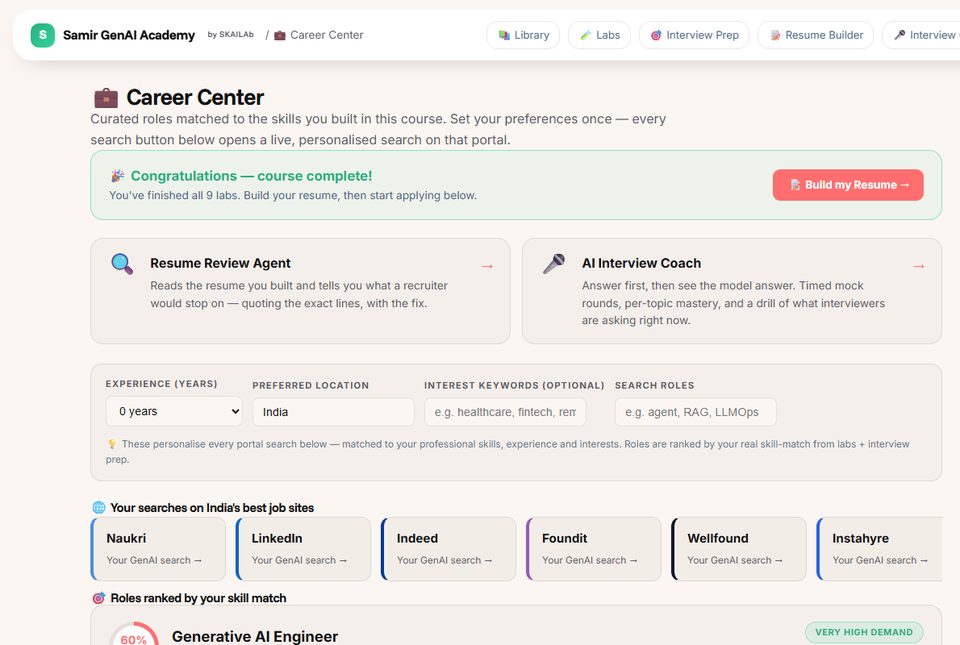Image resolution: width=960 pixels, height=645 pixels.
Task: Click the document icon in Resume Builder
Action: pos(775,35)
